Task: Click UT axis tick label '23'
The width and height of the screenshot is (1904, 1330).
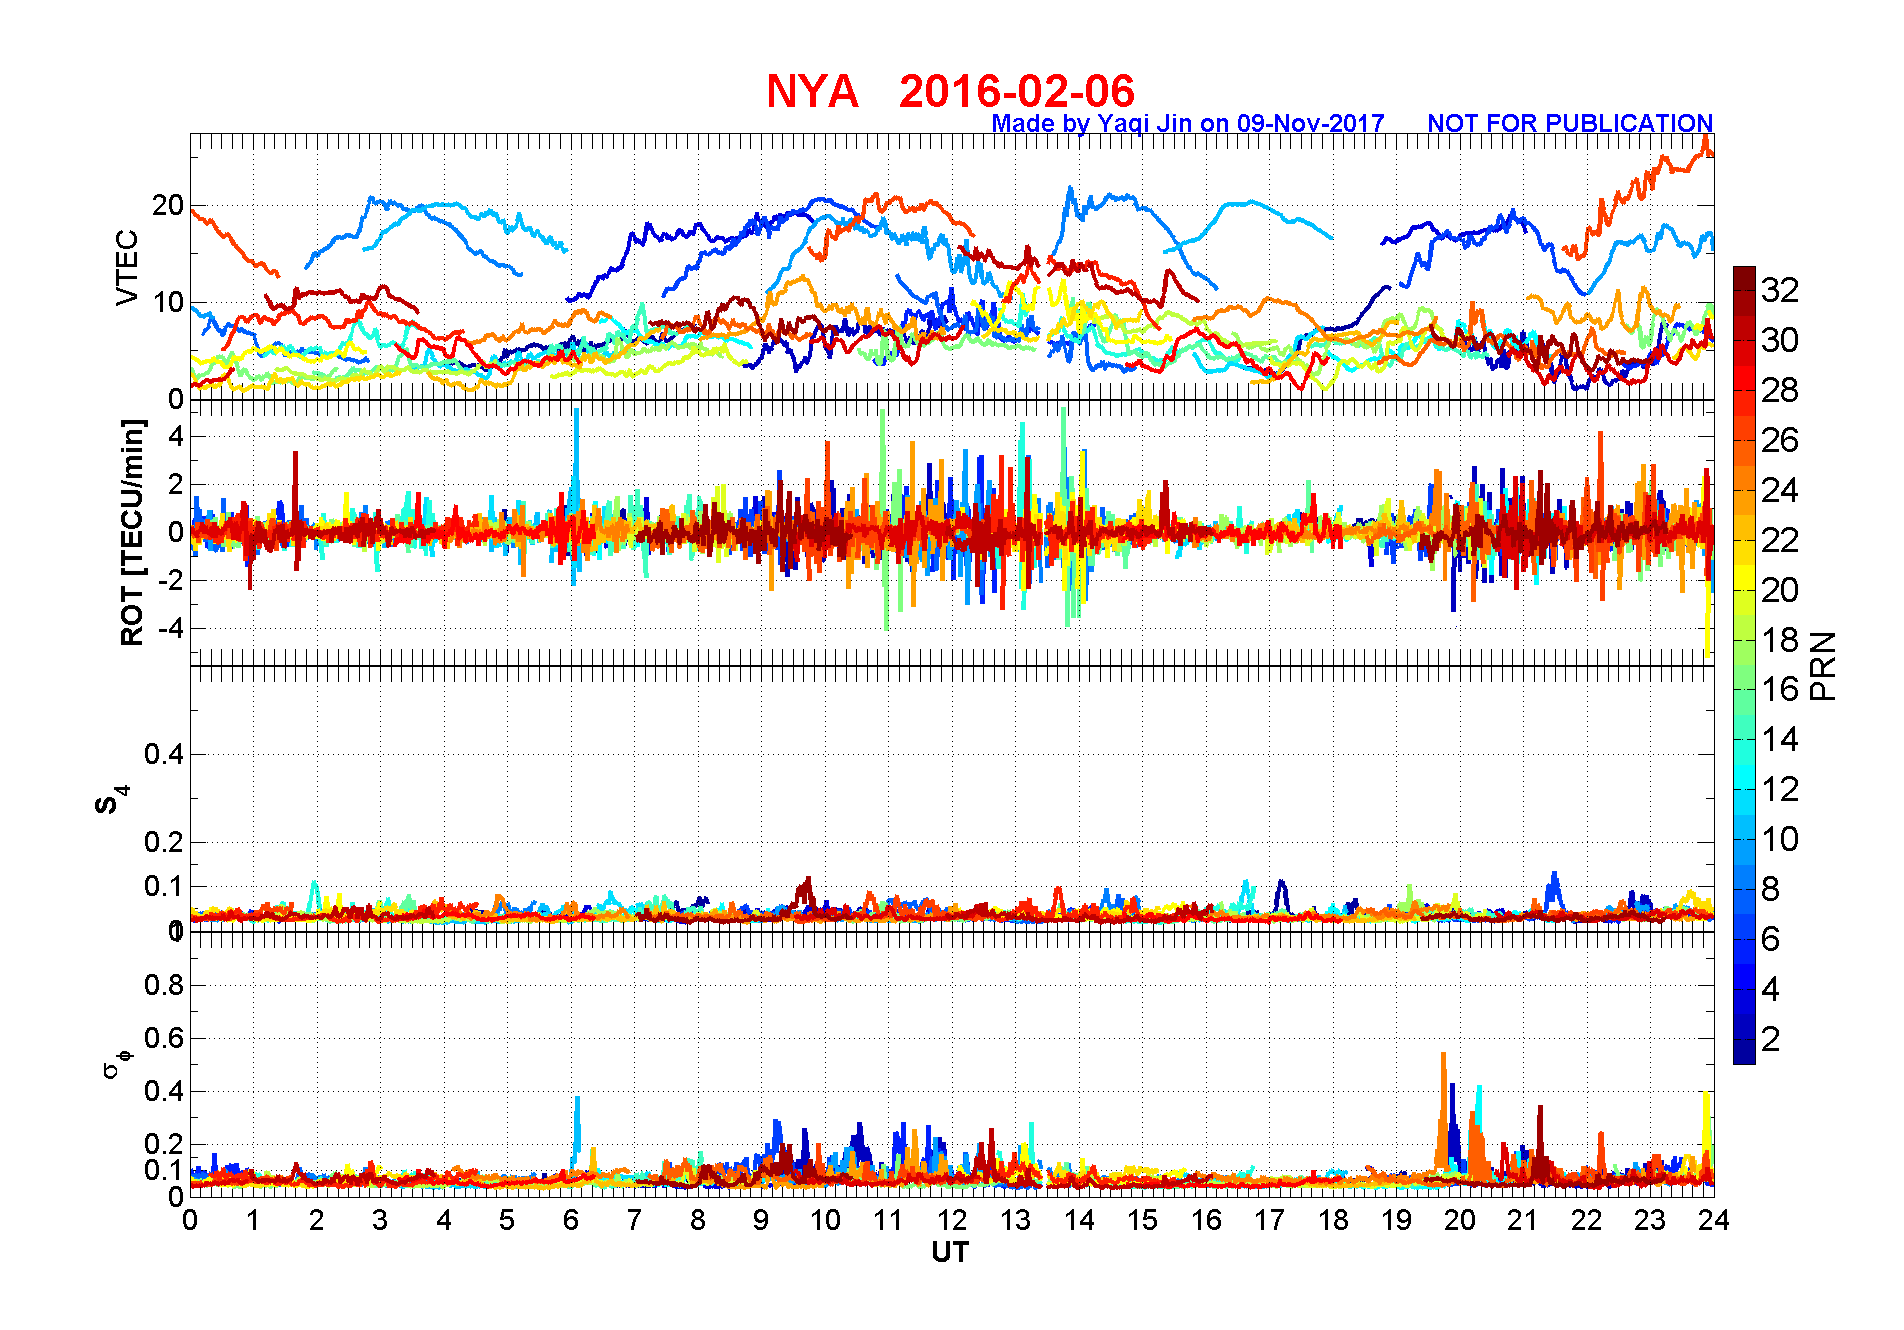Action: pos(1650,1220)
